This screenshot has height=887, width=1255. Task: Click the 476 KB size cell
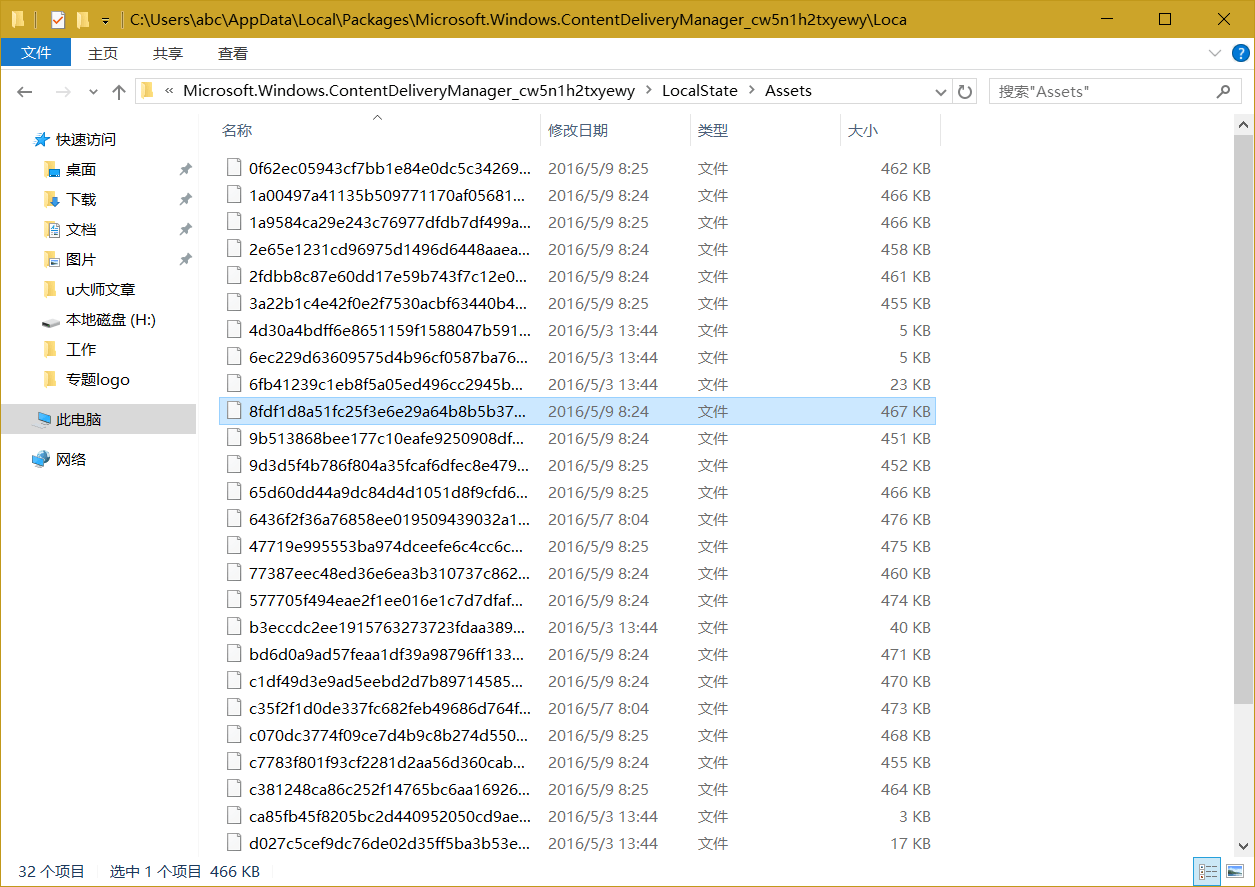click(905, 520)
